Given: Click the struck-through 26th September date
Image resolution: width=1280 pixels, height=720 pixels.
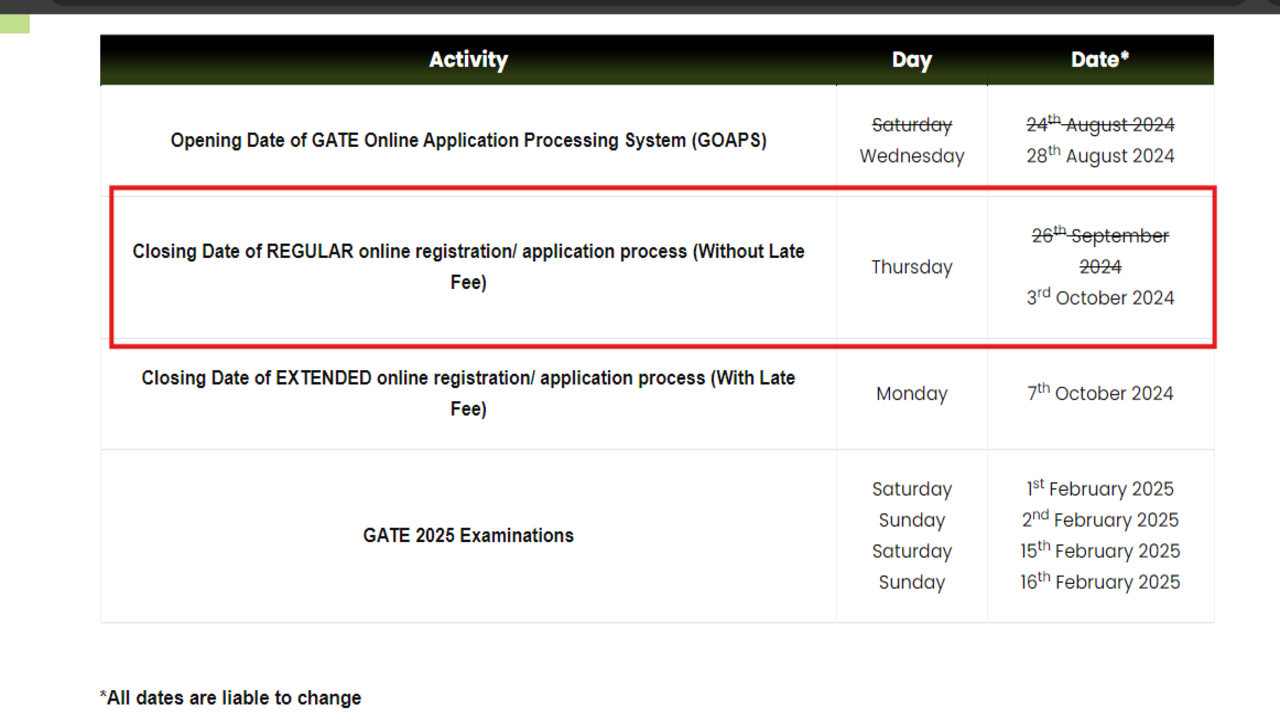Looking at the screenshot, I should click(x=1100, y=237).
